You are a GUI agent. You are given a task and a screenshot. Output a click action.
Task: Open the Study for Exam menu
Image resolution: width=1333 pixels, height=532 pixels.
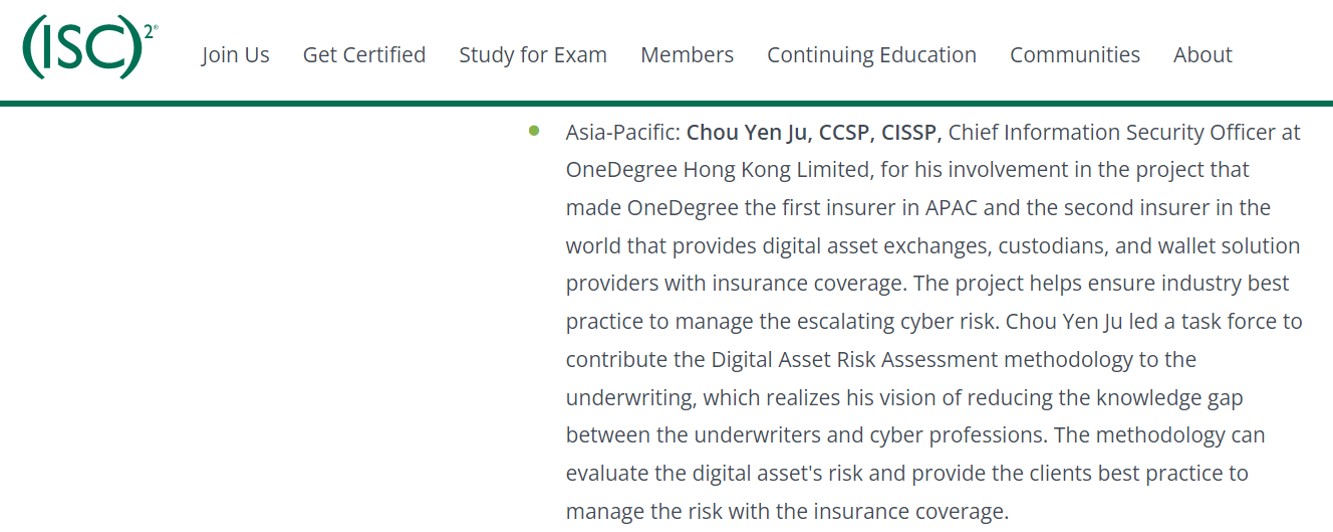click(x=533, y=55)
